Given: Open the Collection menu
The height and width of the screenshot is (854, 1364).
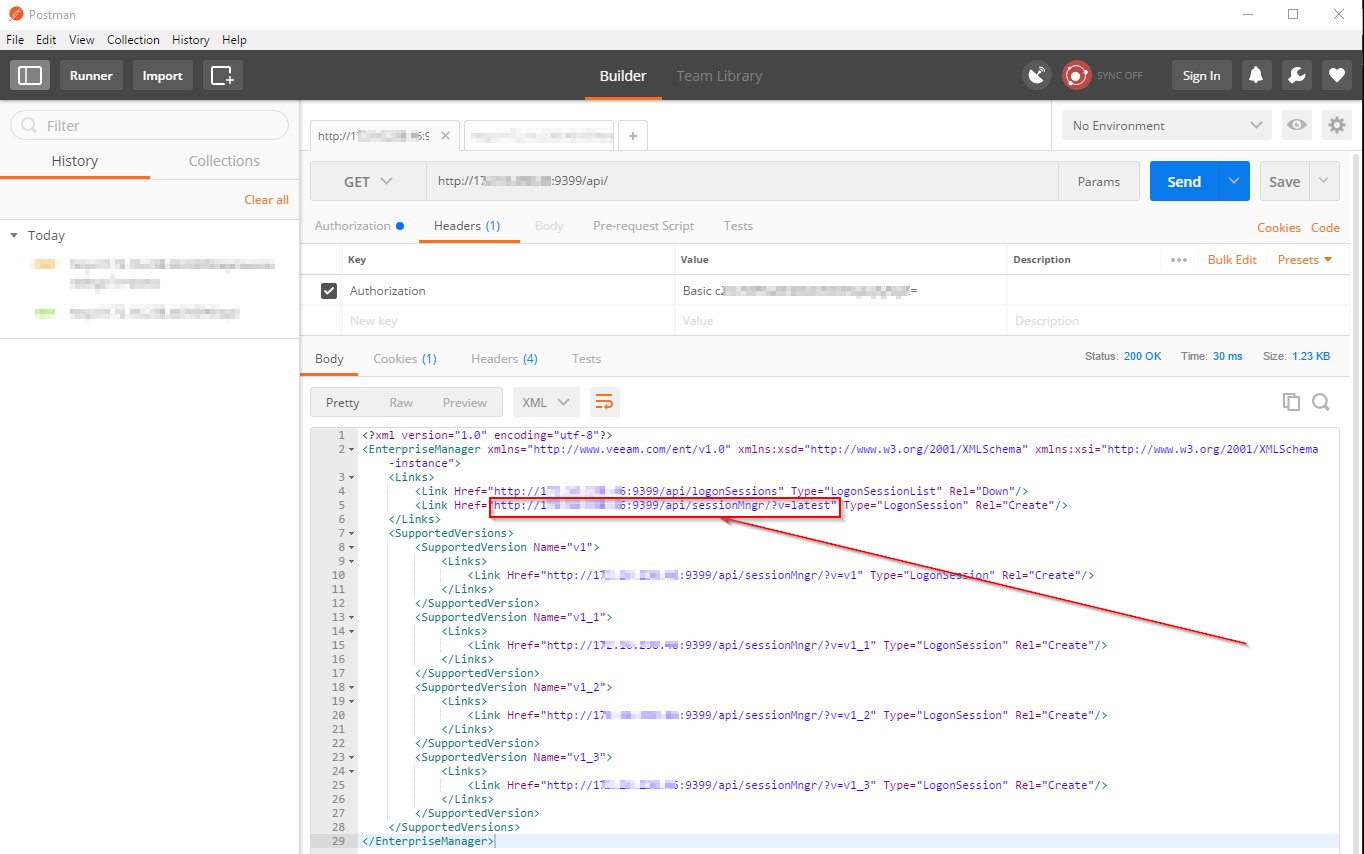Looking at the screenshot, I should [x=133, y=40].
